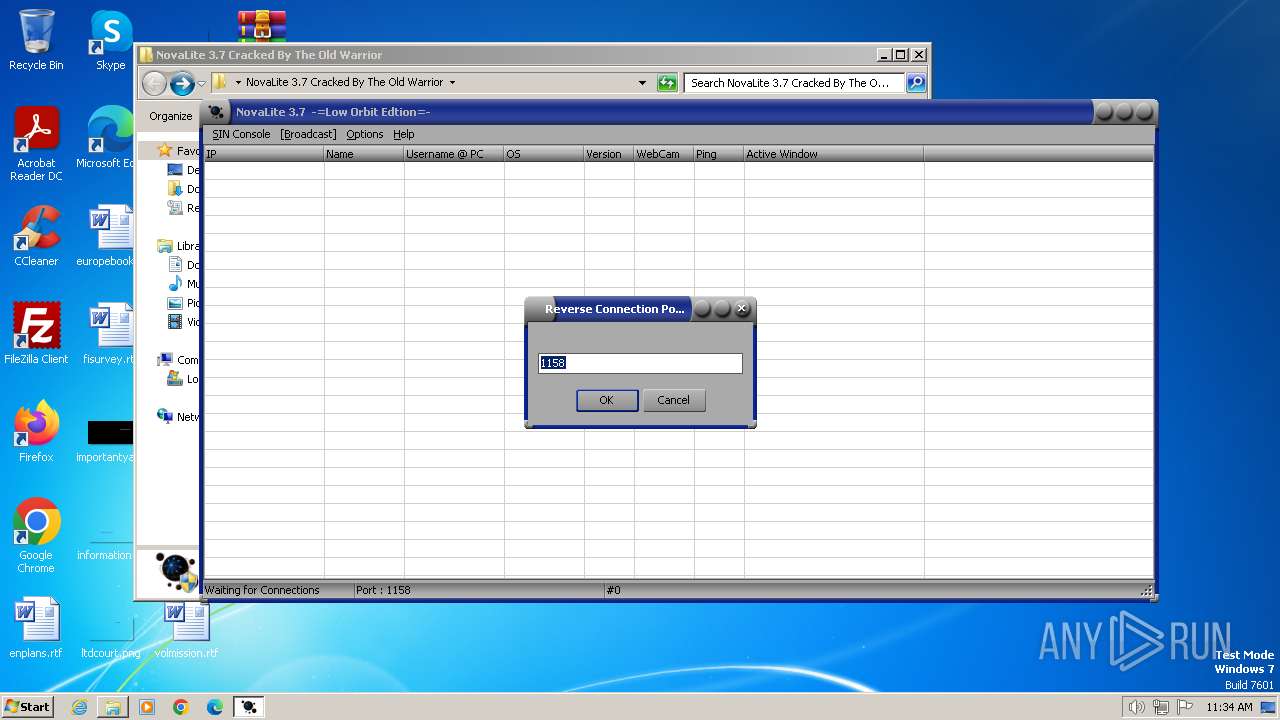The height and width of the screenshot is (720, 1280).
Task: Click the Explorer back navigation arrow
Action: (x=154, y=83)
